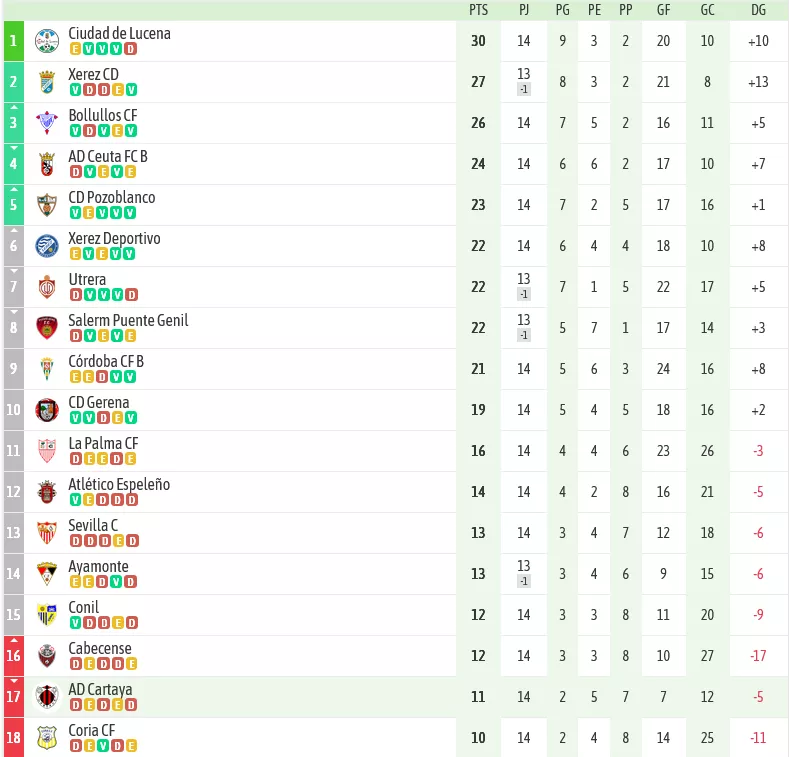789x757 pixels.
Task: Click the Bollullos CF crest icon
Action: 47,123
